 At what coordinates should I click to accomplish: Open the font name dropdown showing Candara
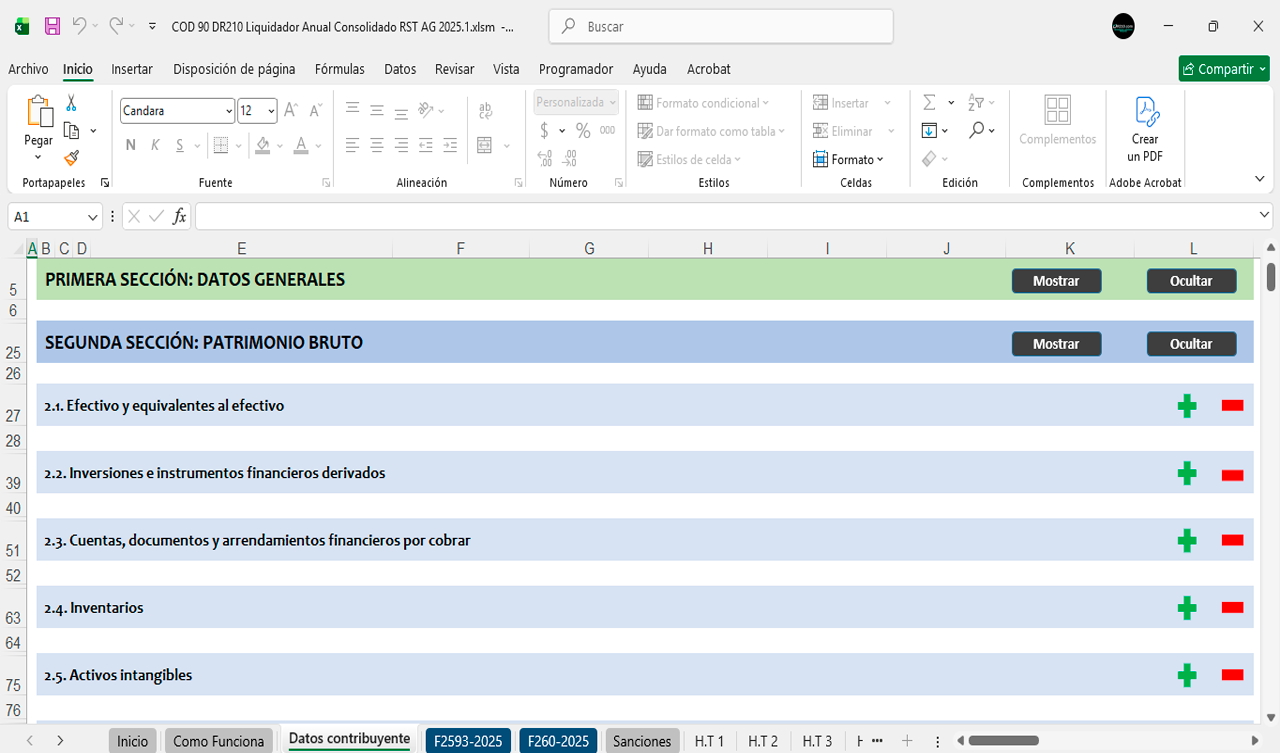[229, 111]
